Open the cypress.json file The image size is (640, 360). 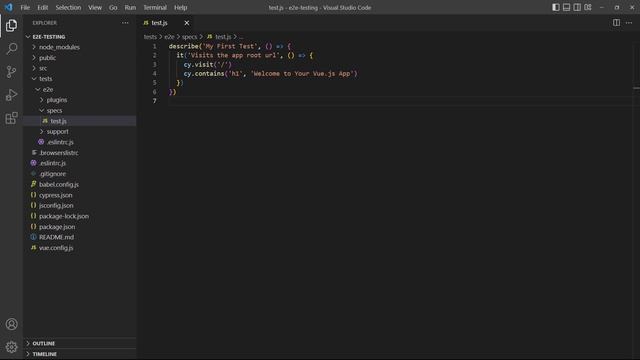pyautogui.click(x=80, y=195)
